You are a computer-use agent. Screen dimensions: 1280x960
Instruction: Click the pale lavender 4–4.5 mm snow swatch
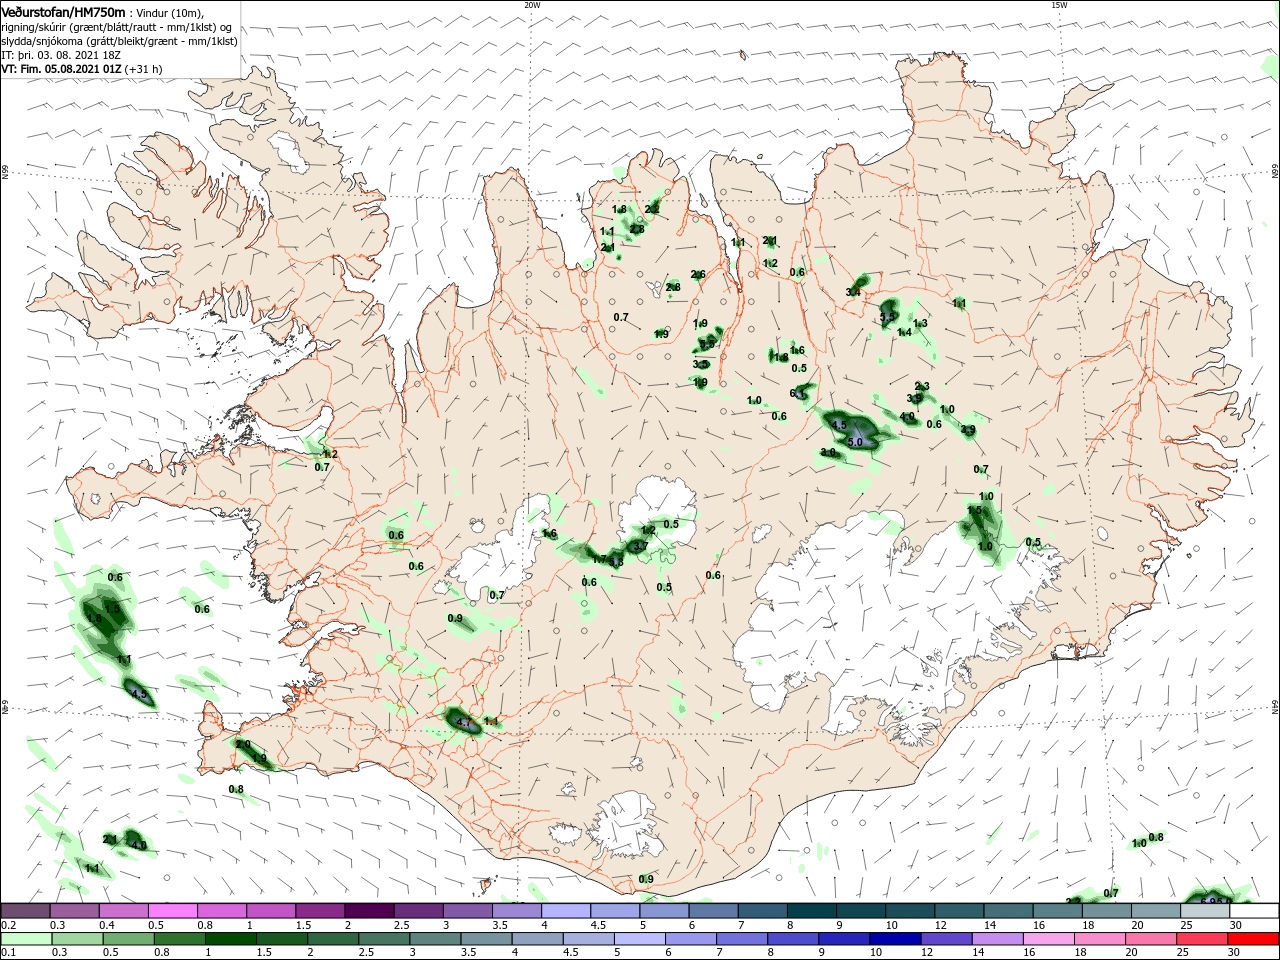[x=566, y=910]
